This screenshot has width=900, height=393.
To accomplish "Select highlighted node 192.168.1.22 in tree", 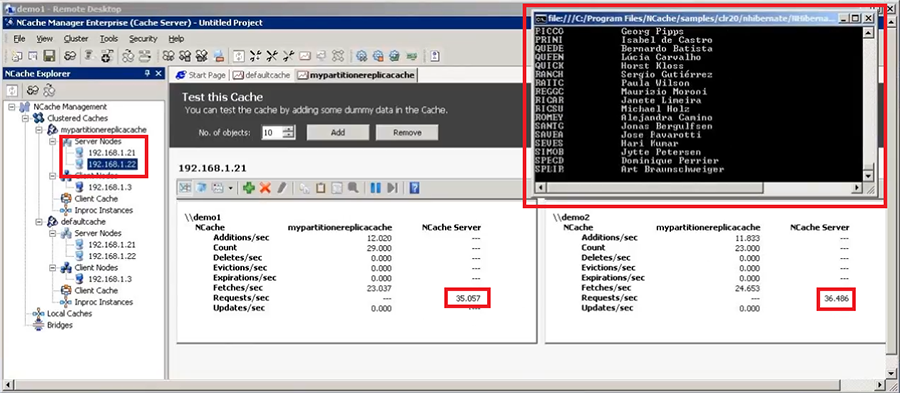I will pyautogui.click(x=112, y=164).
